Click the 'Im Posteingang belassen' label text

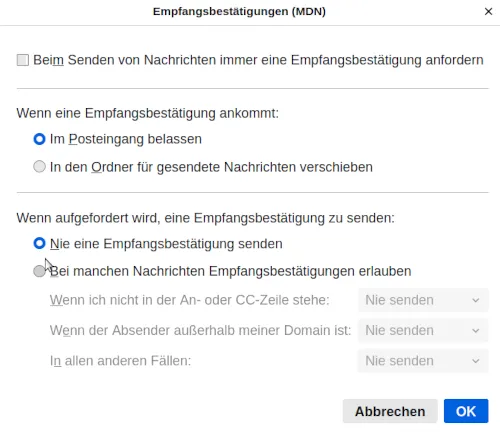click(126, 139)
